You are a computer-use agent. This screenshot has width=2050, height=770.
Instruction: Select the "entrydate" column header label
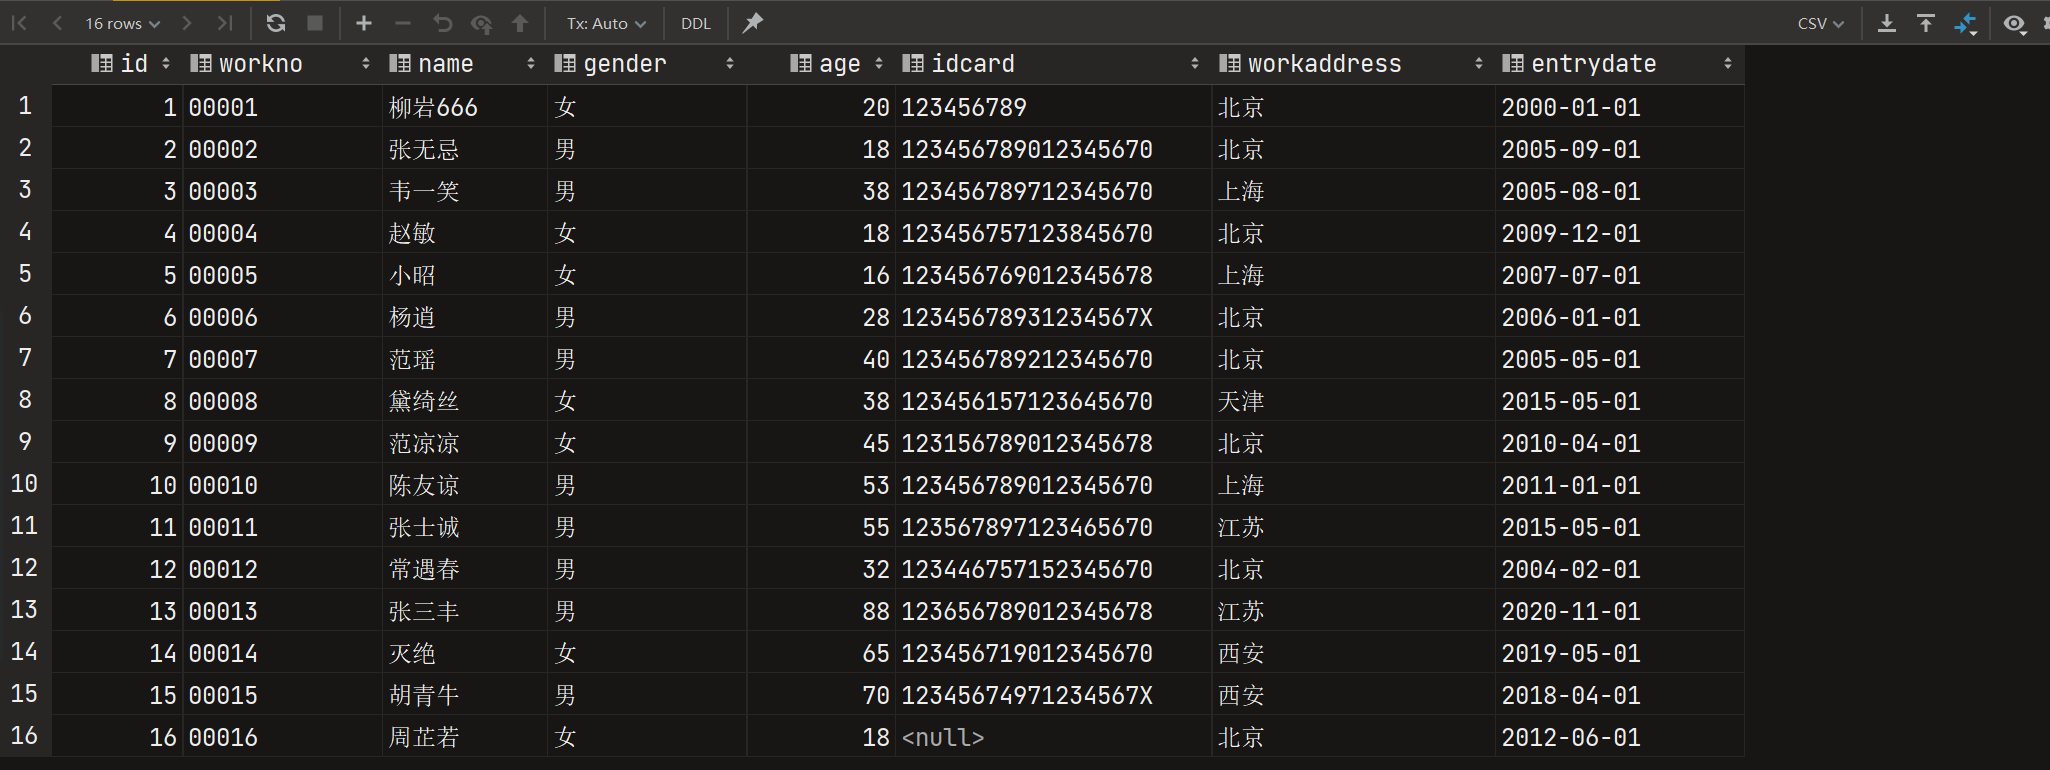[x=1594, y=64]
